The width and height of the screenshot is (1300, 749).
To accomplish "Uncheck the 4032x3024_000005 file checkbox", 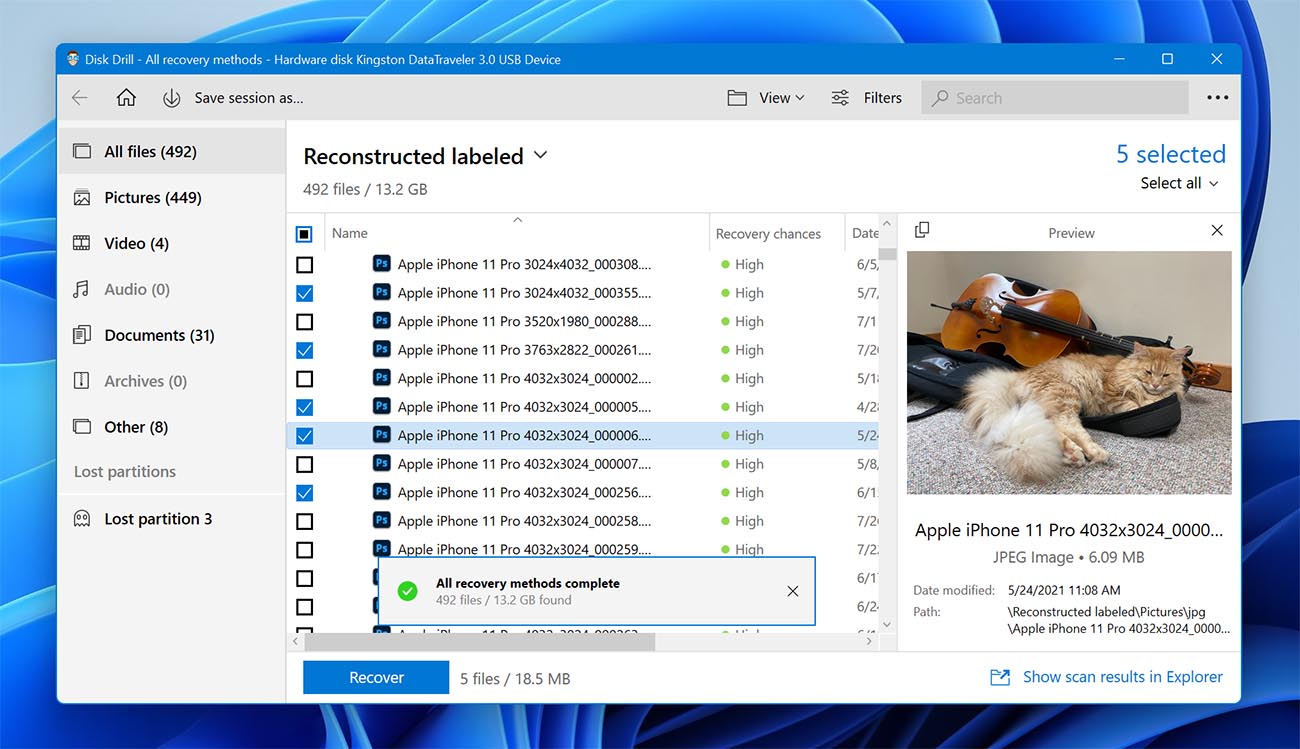I will tap(304, 407).
